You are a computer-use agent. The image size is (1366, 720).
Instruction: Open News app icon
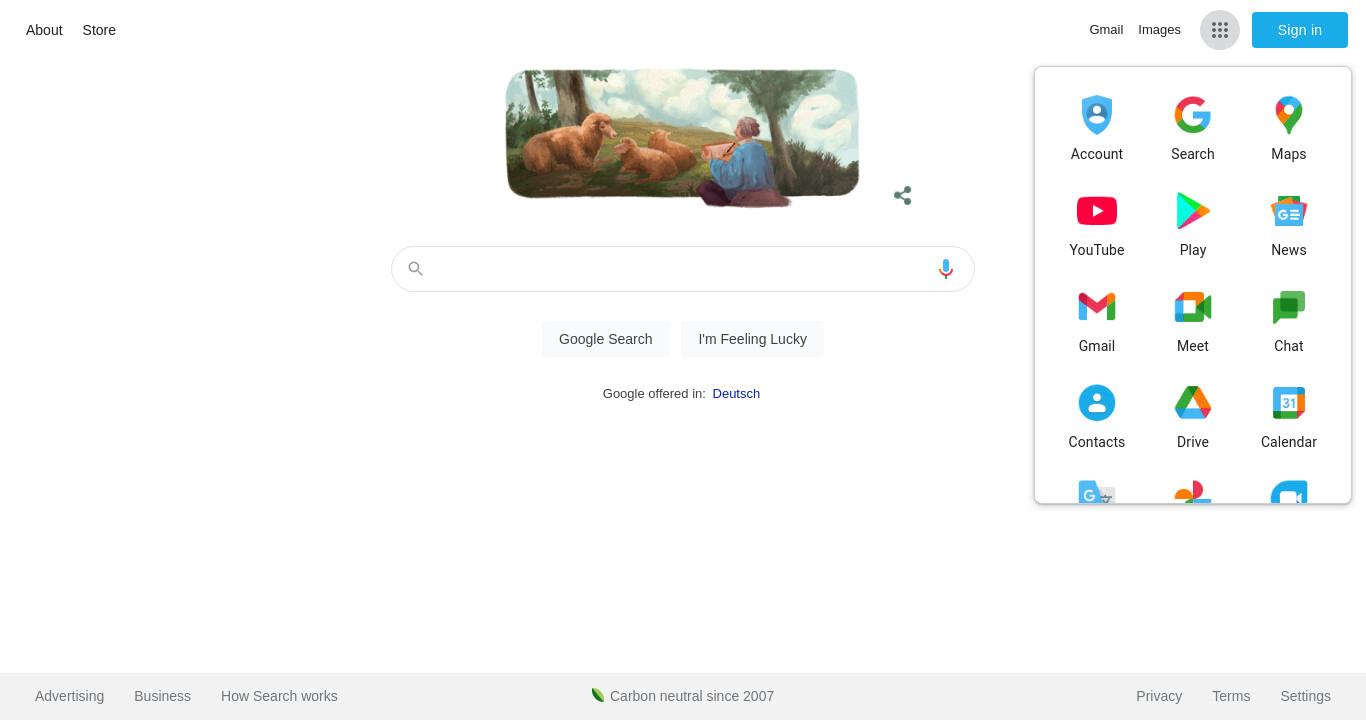pyautogui.click(x=1289, y=224)
